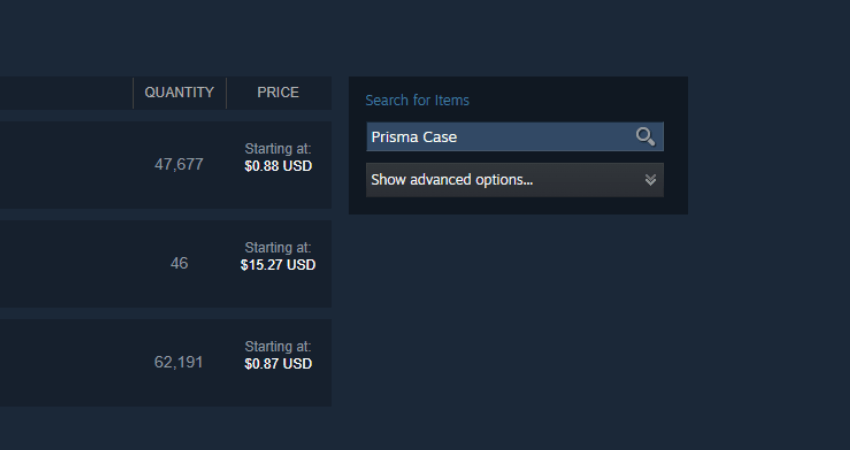Expand the Show advanced options dropdown
This screenshot has width=850, height=450.
tap(514, 180)
